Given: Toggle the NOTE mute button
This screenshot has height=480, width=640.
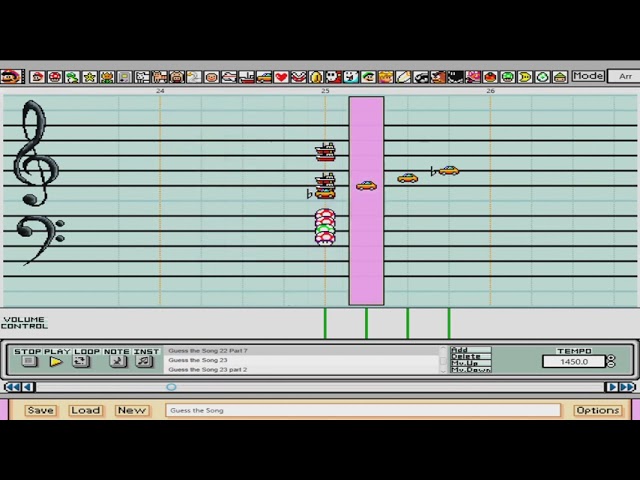Looking at the screenshot, I should tap(118, 361).
